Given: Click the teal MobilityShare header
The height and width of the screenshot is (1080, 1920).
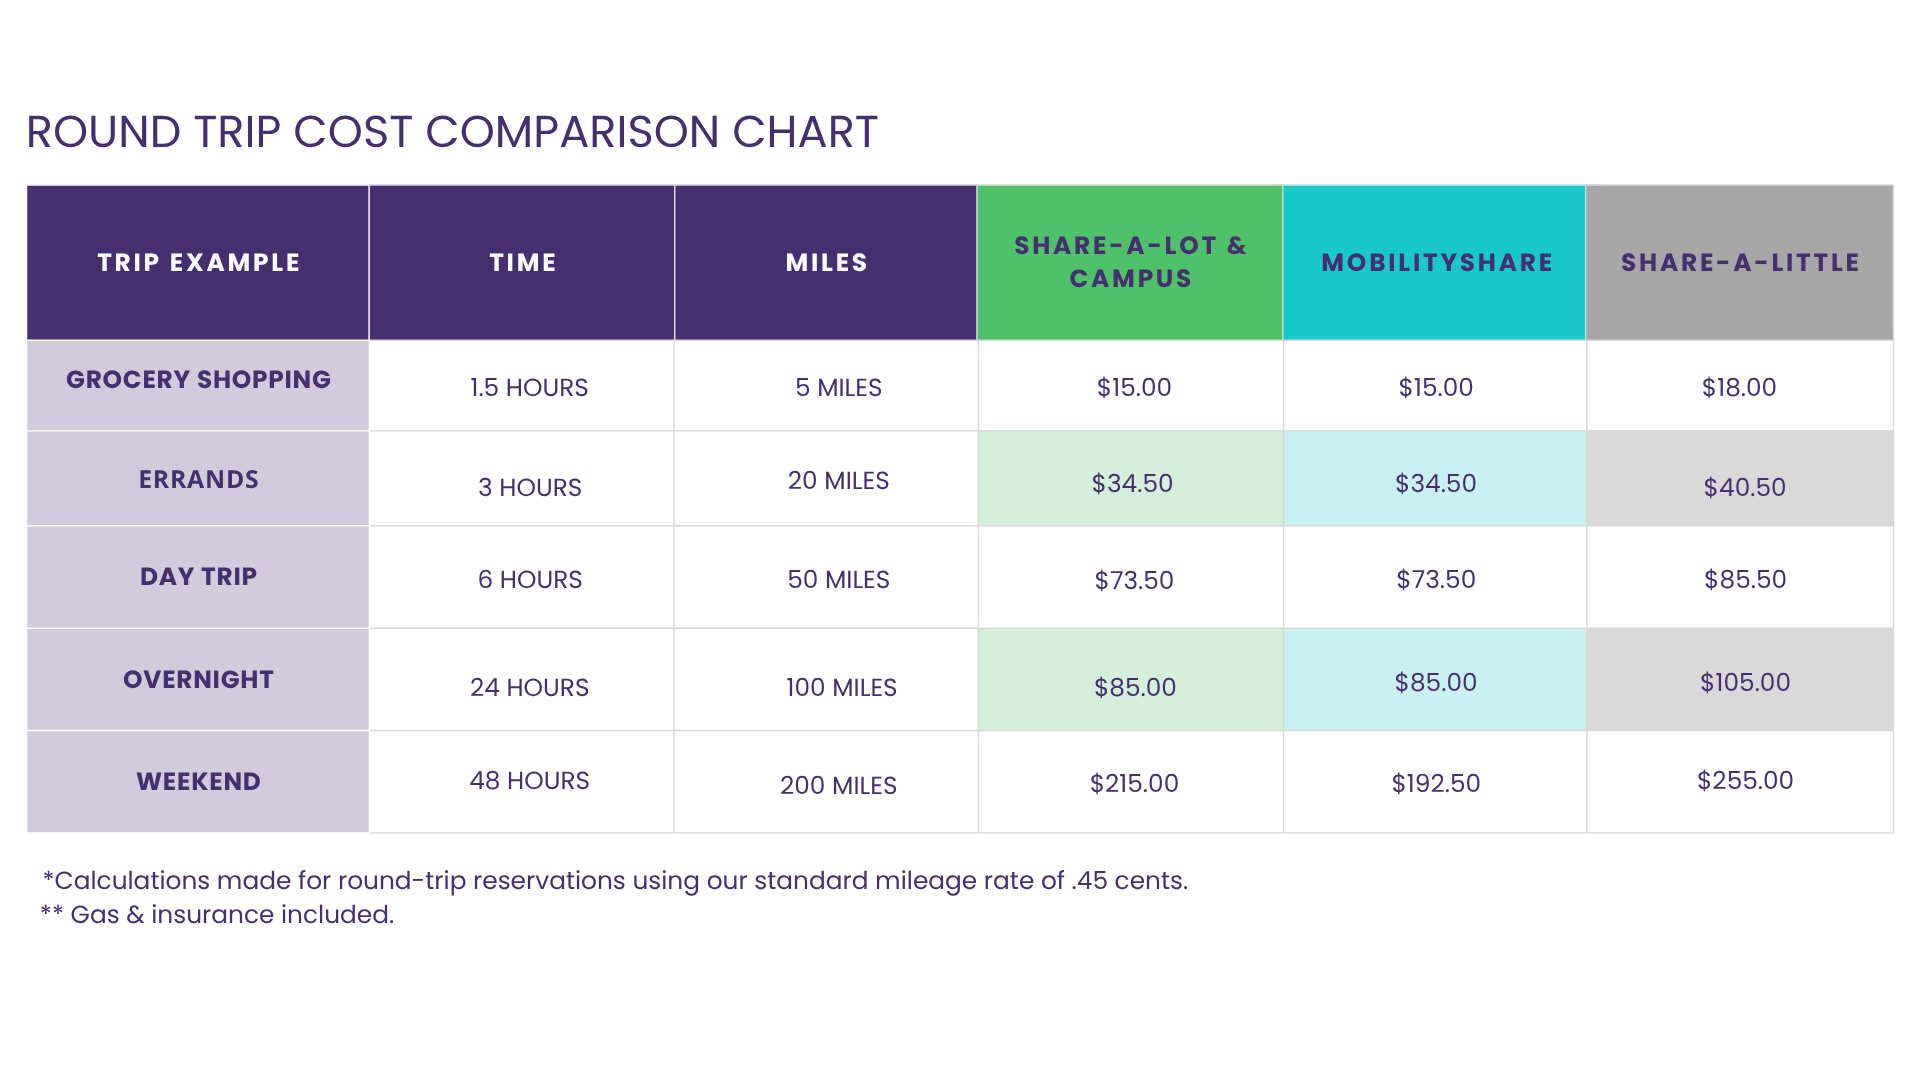Looking at the screenshot, I should pos(1436,263).
